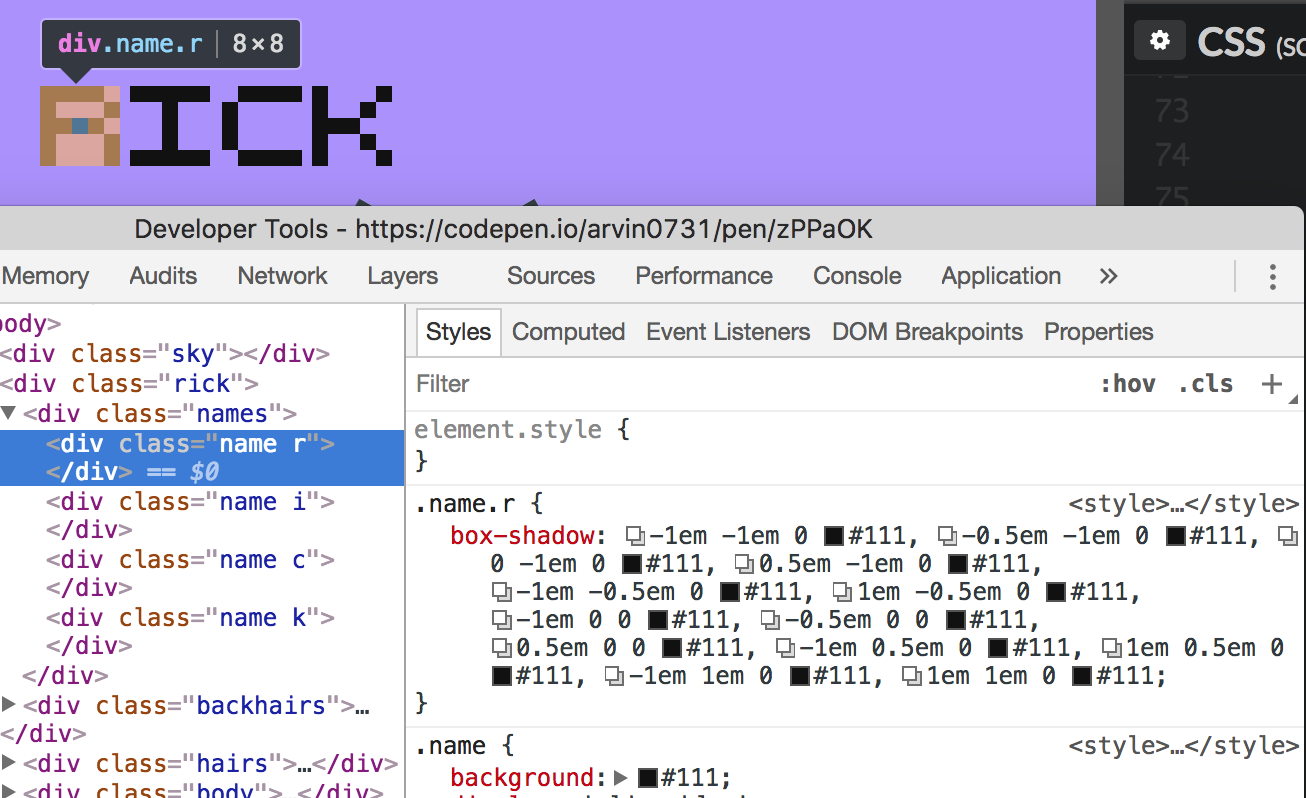The width and height of the screenshot is (1306, 798).
Task: Select the div class="sky" node
Action: click(165, 354)
